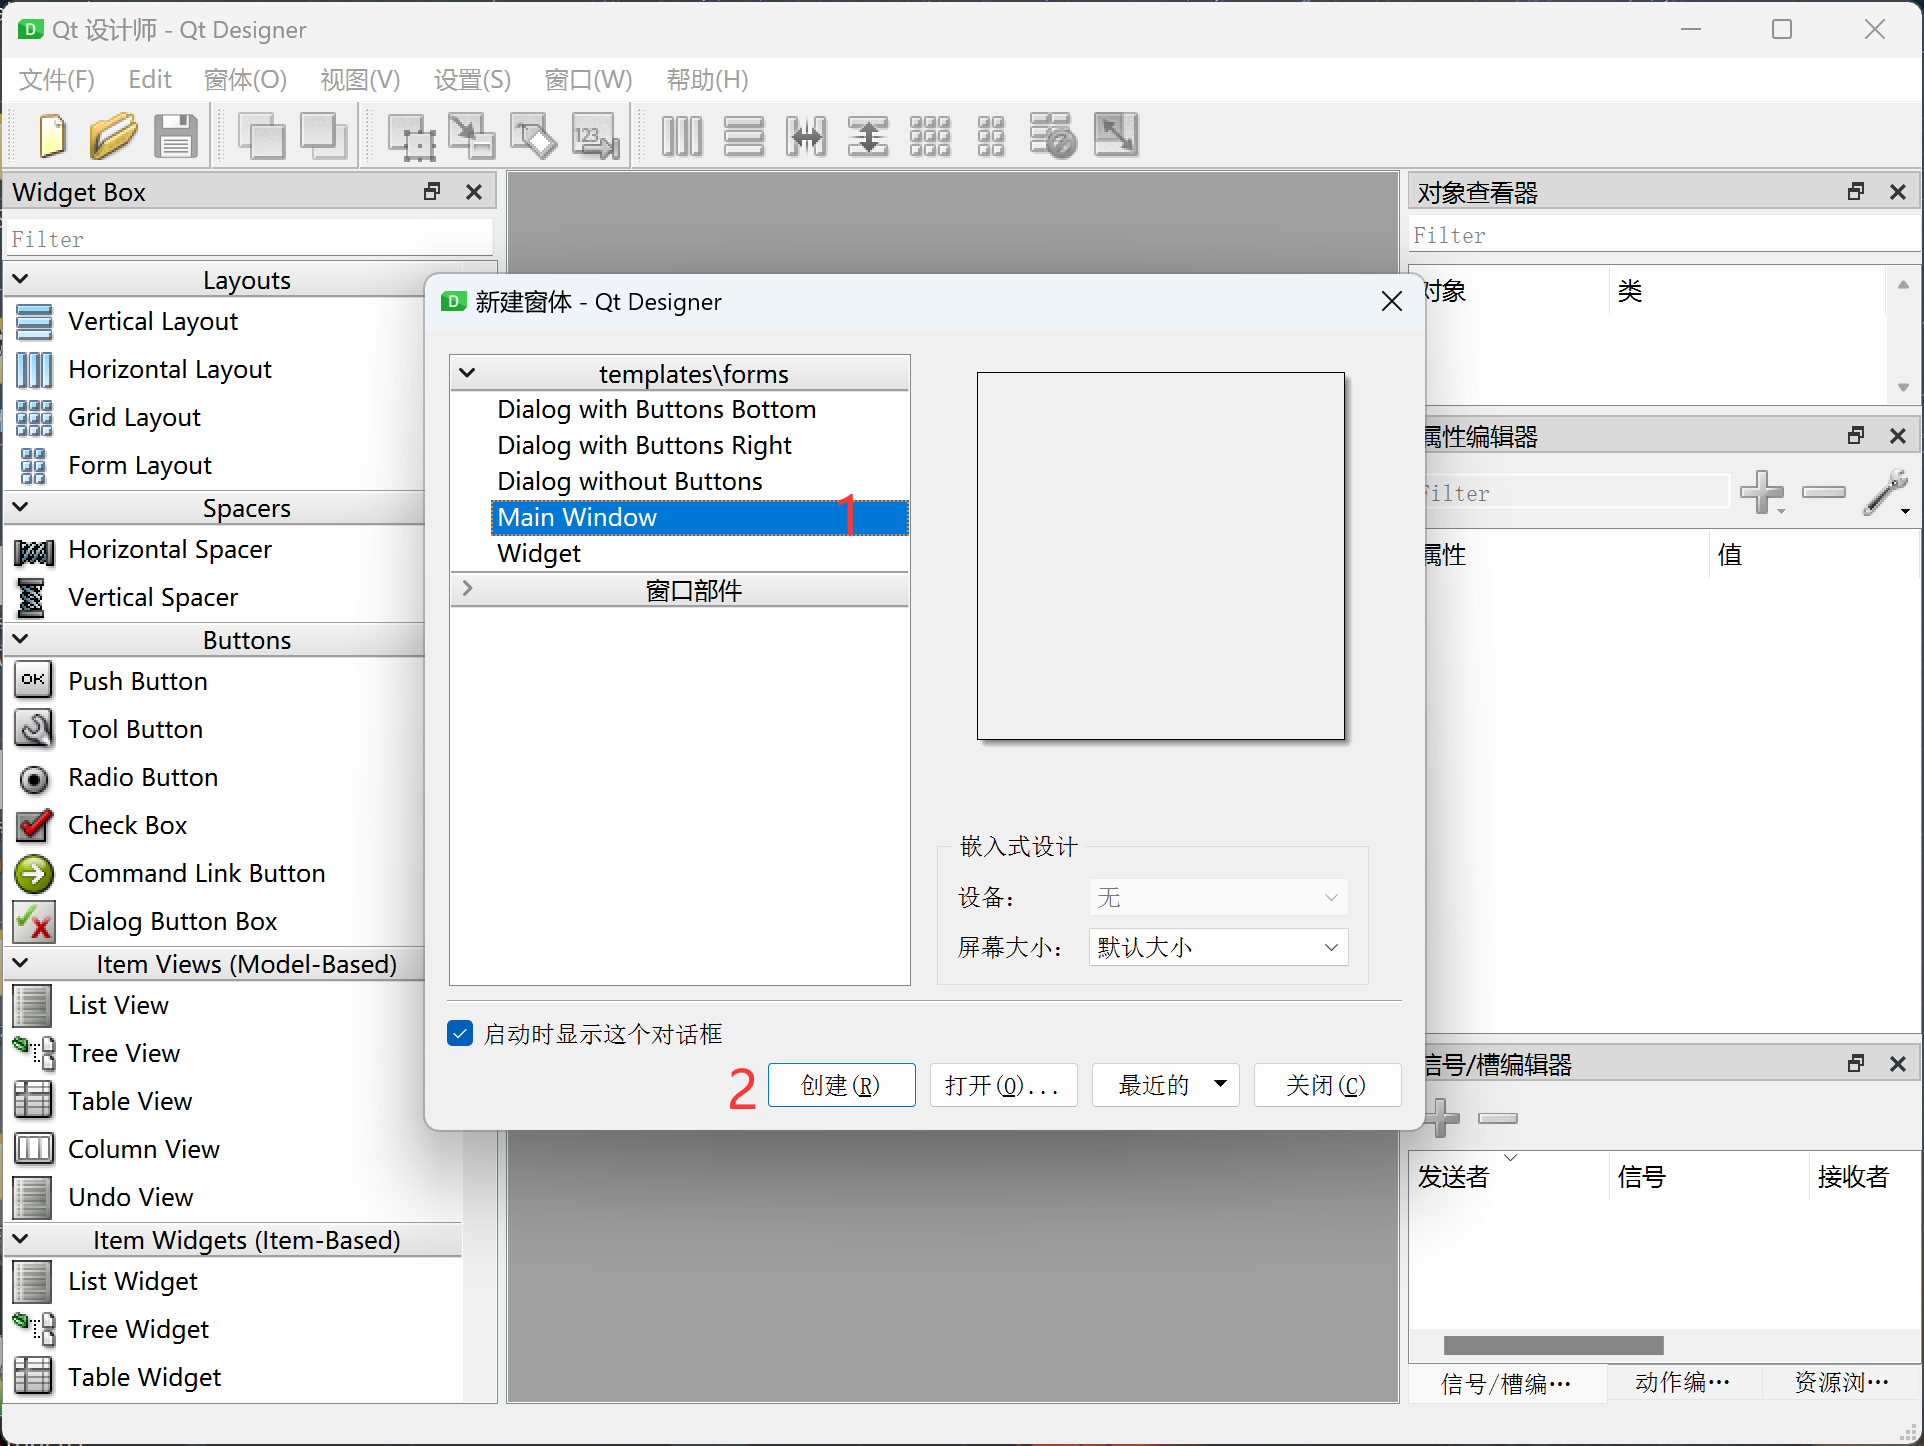This screenshot has width=1924, height=1446.
Task: Select Widget template option
Action: 539,553
